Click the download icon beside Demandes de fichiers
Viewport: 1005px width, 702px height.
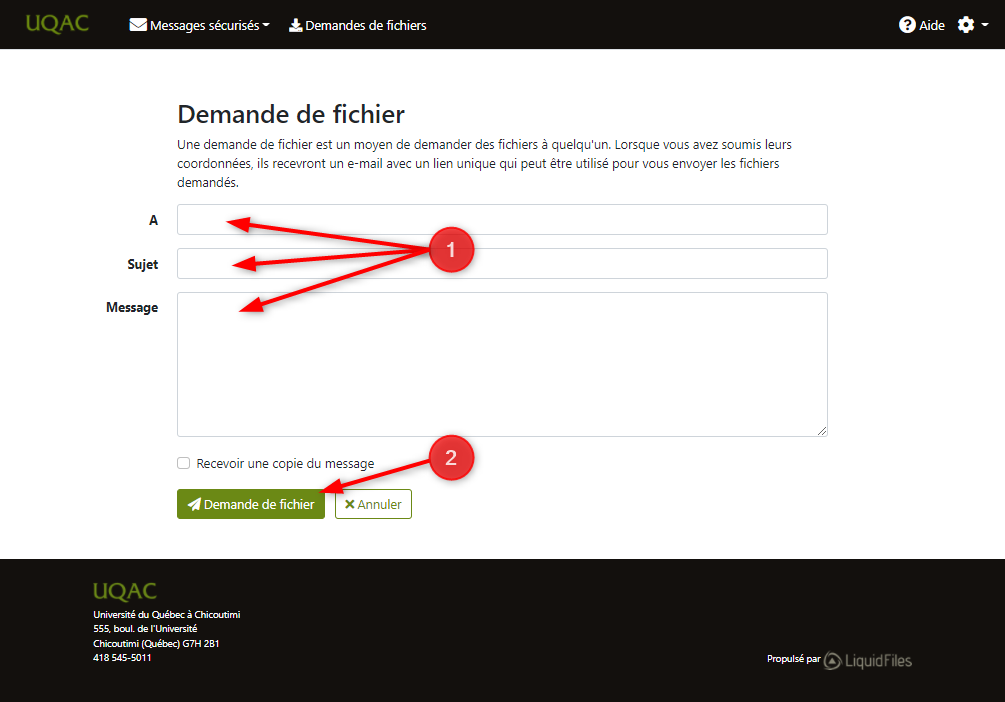click(295, 25)
